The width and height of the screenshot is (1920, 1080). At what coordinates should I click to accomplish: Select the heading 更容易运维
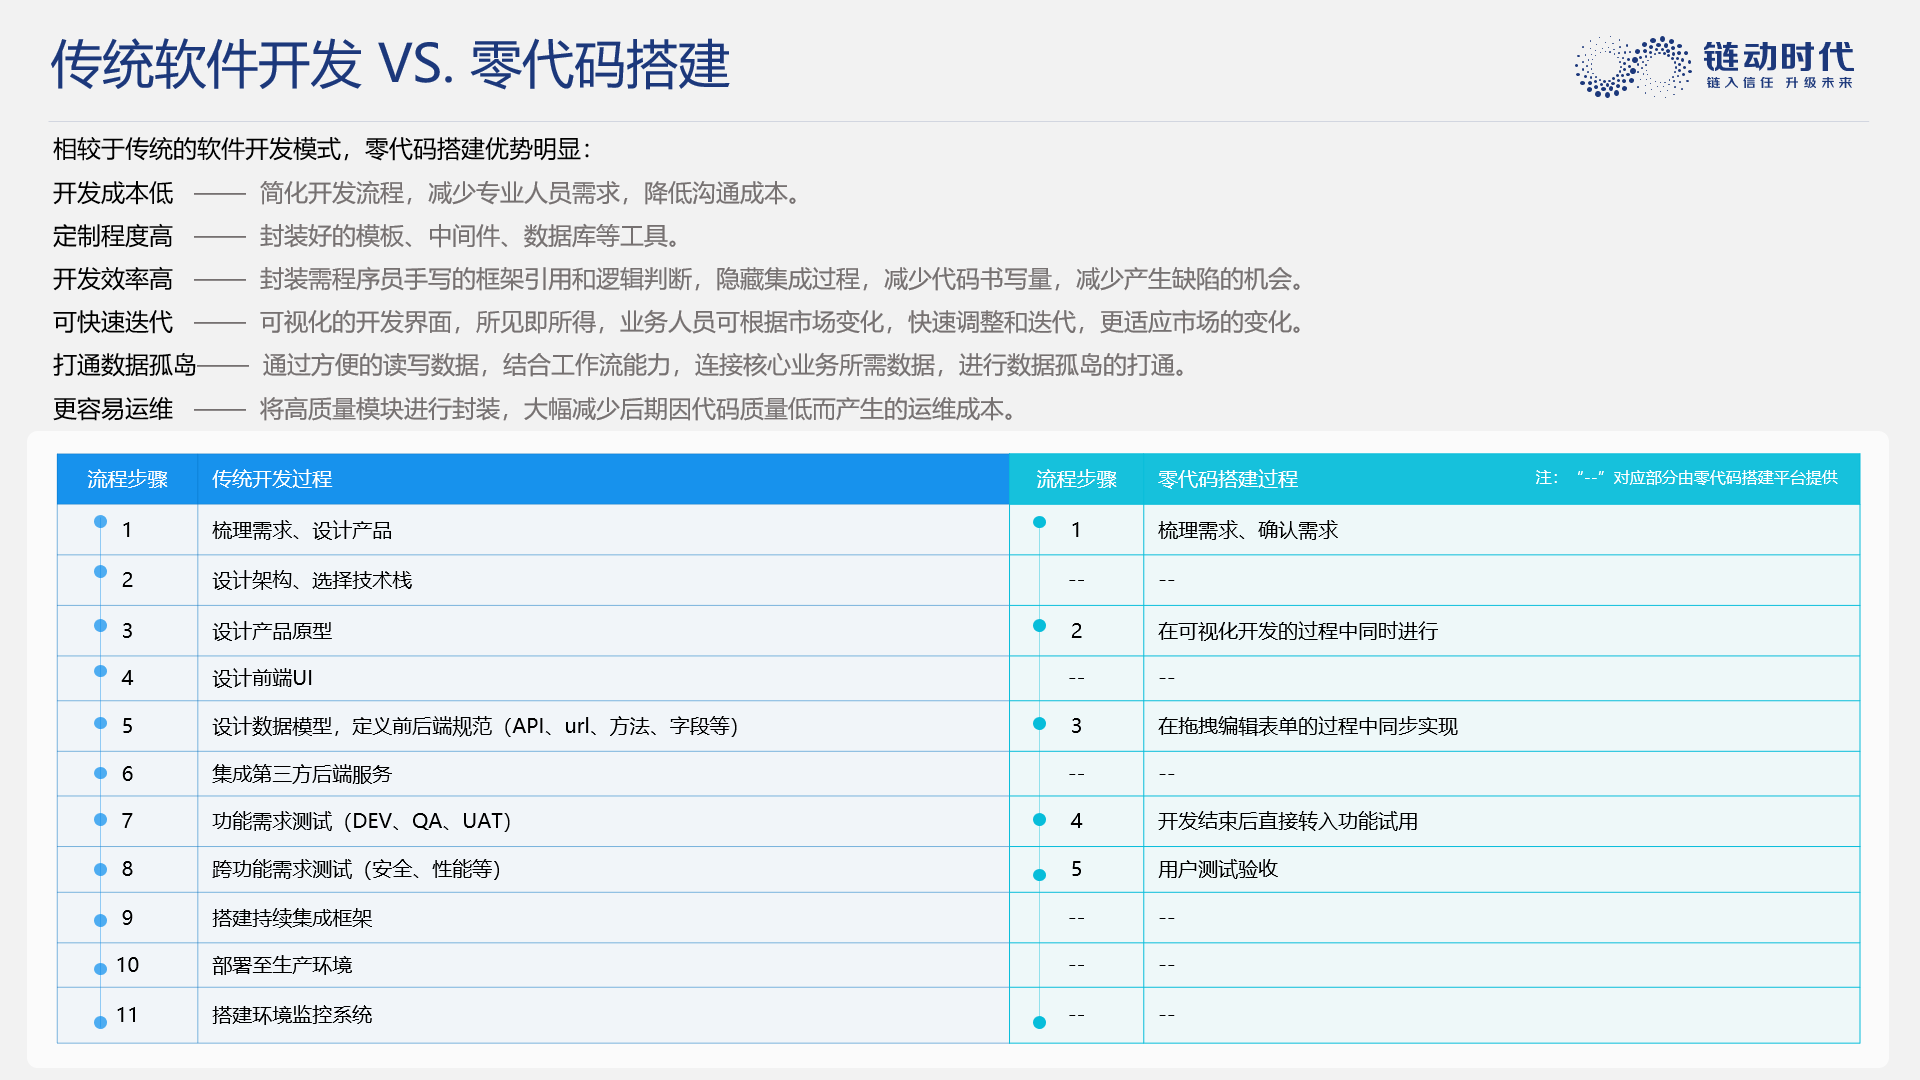pyautogui.click(x=113, y=409)
